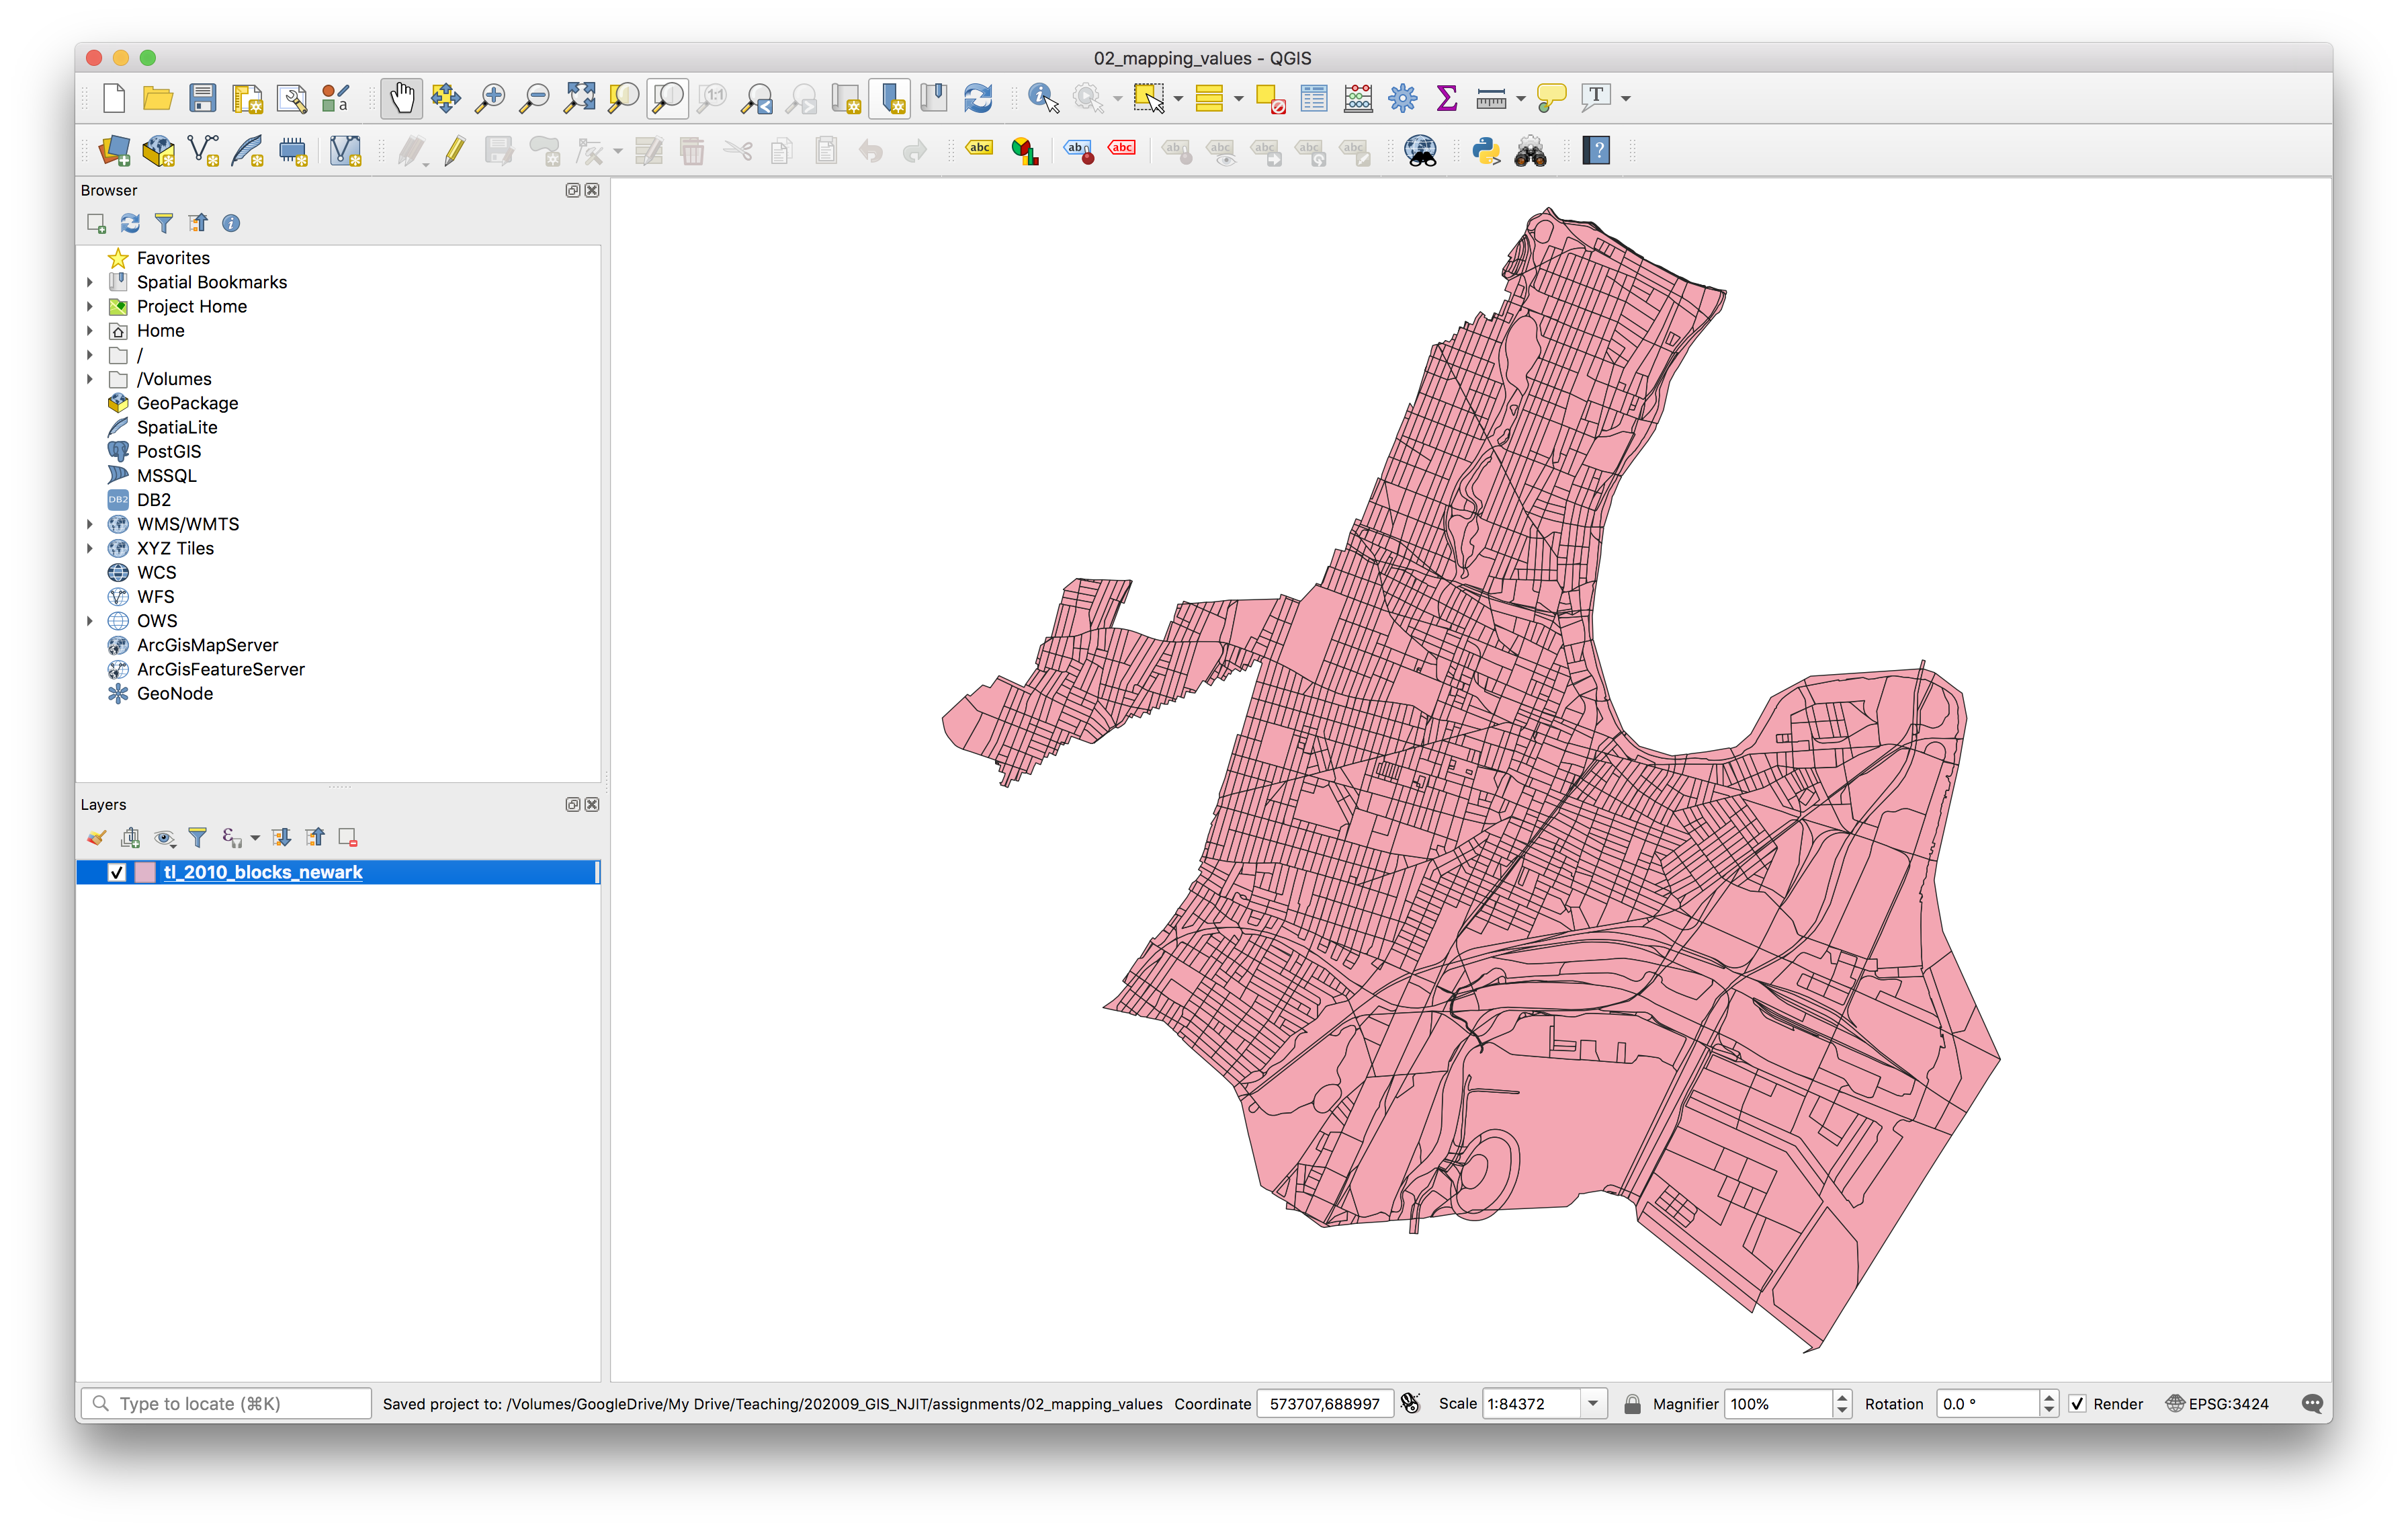
Task: Click the Statistical Summary sigma icon
Action: pos(1446,98)
